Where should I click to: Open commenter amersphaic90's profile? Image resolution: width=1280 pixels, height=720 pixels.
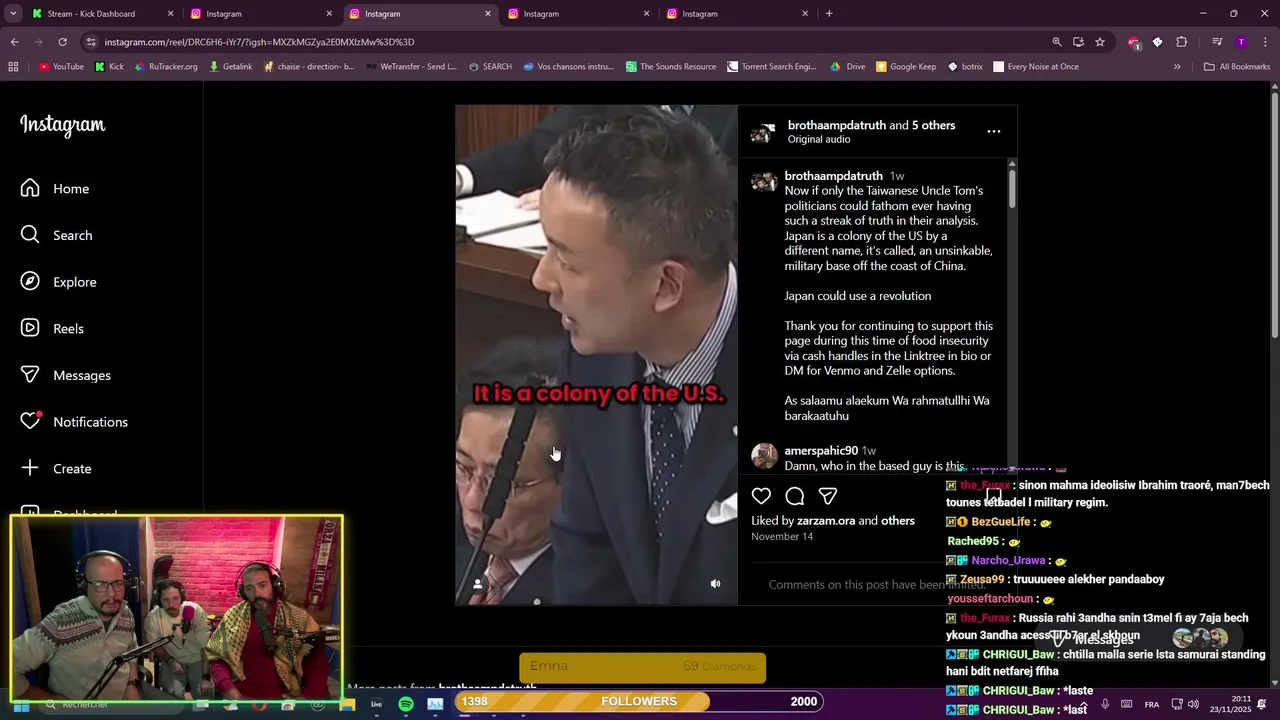(821, 451)
